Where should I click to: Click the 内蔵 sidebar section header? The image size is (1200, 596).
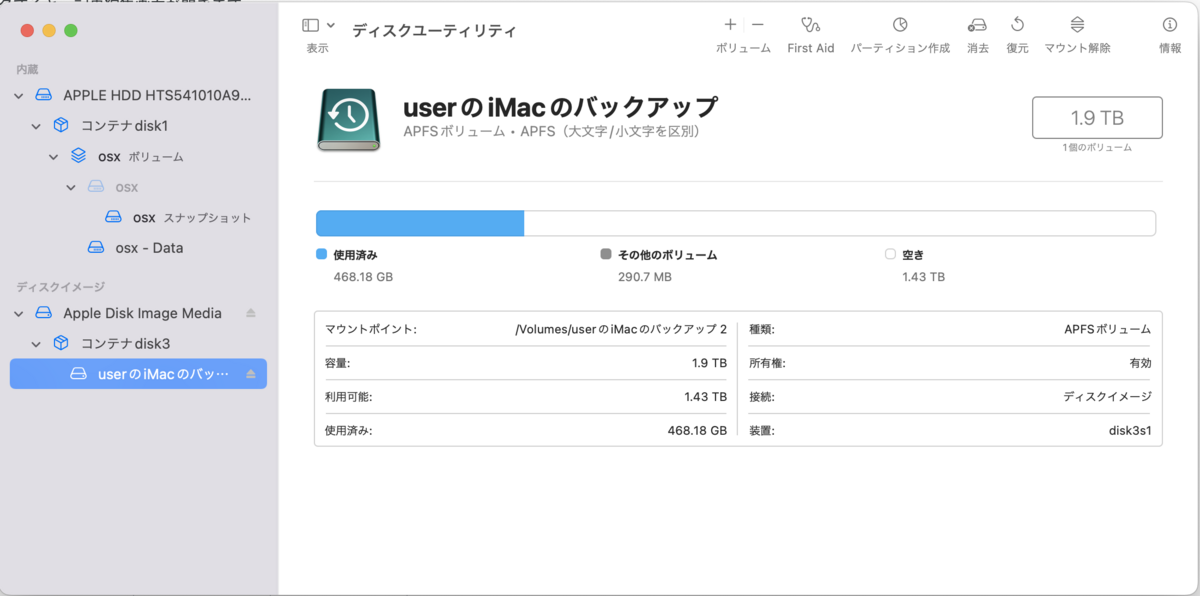coord(27,69)
